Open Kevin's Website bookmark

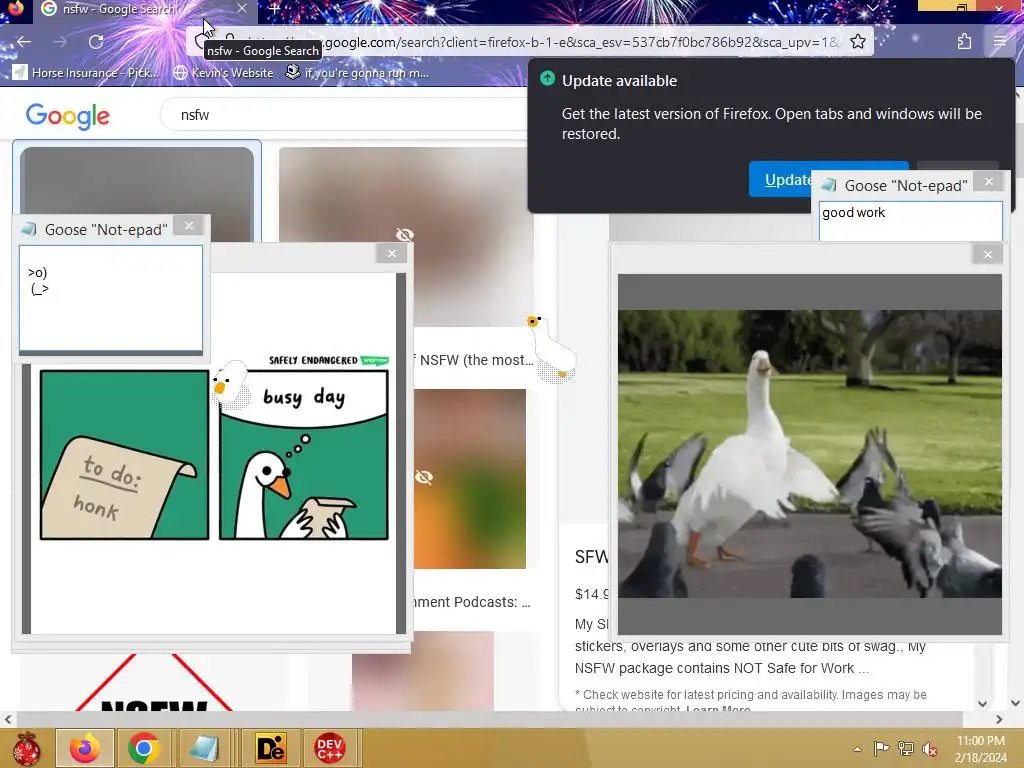(x=223, y=72)
